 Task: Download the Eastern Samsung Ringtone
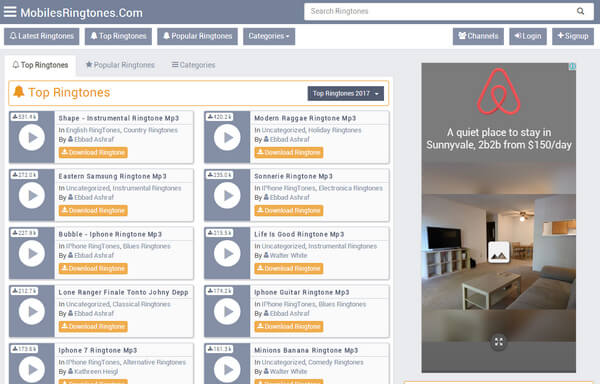pos(93,210)
